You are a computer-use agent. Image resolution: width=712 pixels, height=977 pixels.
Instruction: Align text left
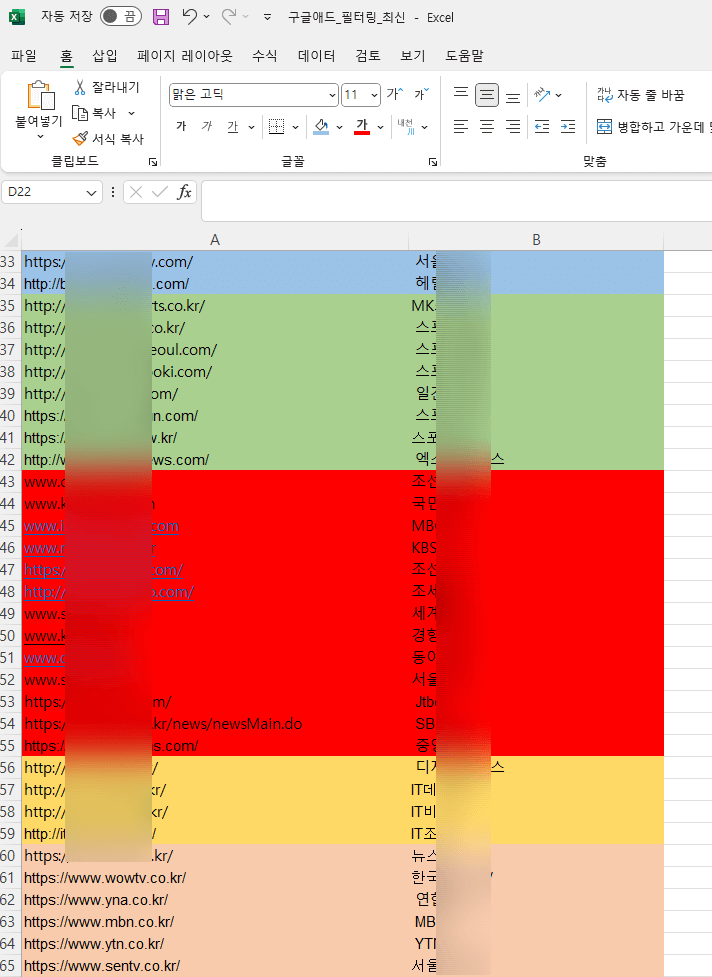[x=461, y=126]
